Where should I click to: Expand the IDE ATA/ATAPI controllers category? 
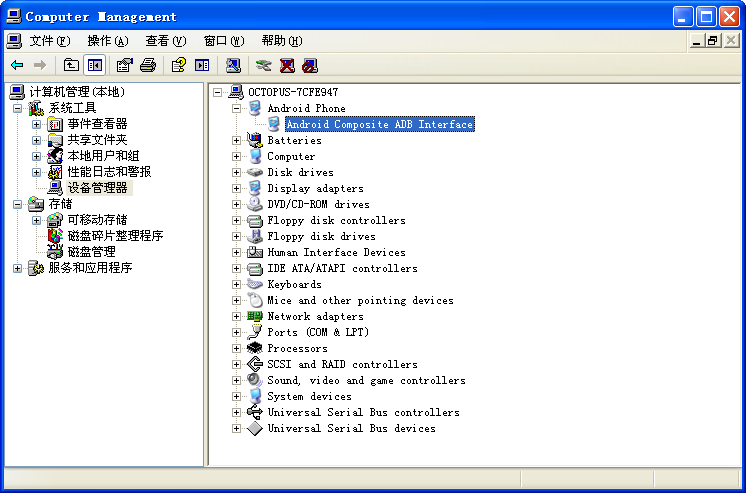coord(236,268)
